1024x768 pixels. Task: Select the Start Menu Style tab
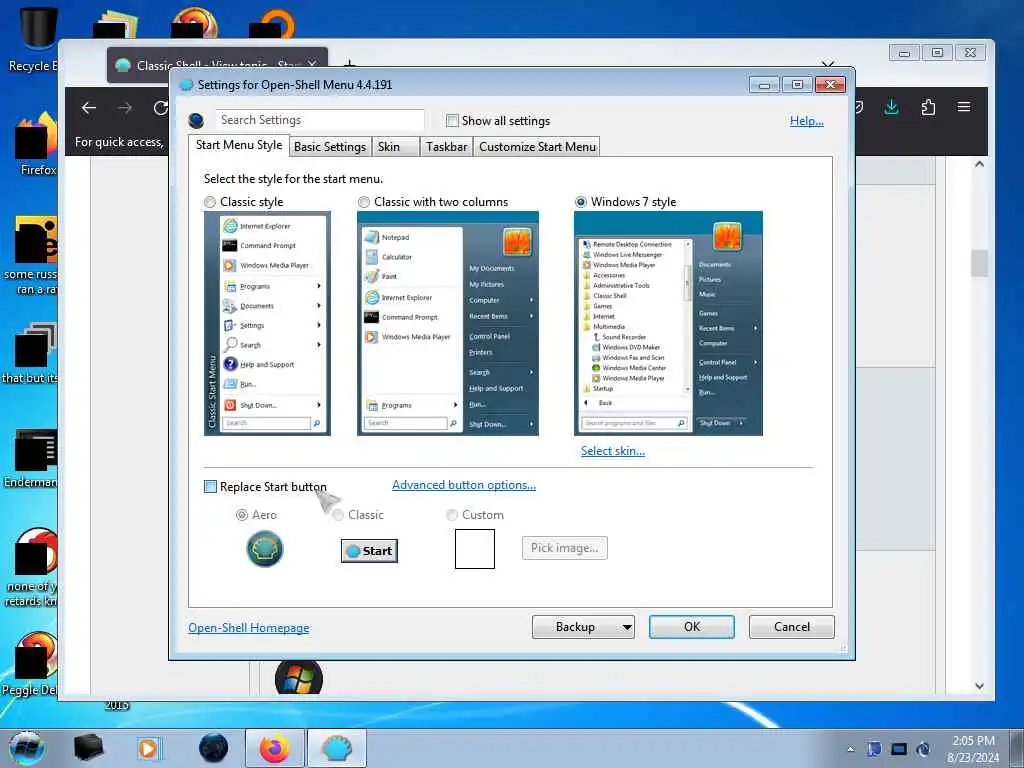[239, 145]
